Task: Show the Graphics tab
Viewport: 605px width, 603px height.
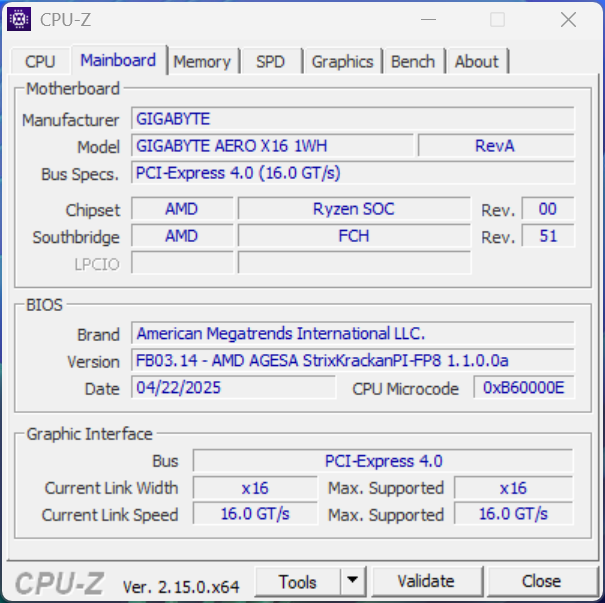Action: pyautogui.click(x=342, y=61)
